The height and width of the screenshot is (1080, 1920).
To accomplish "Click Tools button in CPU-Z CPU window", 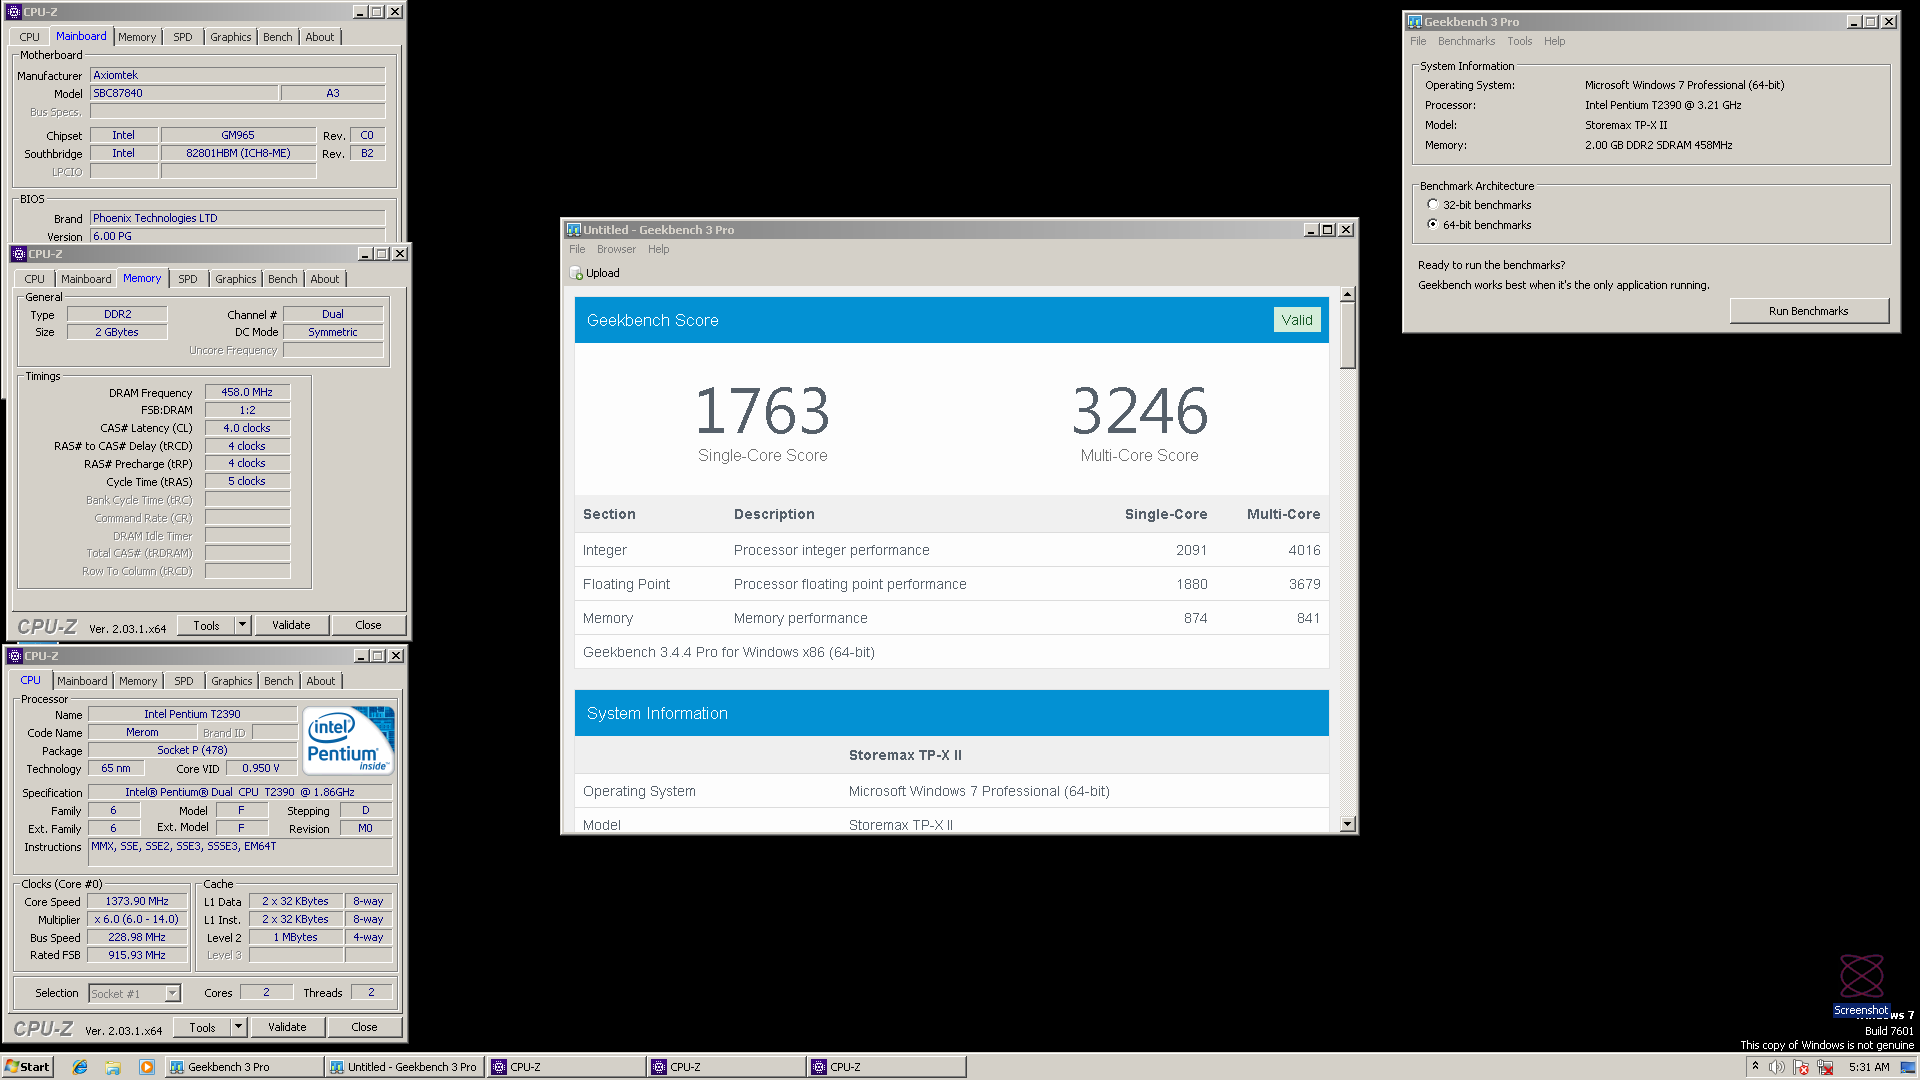I will 202,1027.
